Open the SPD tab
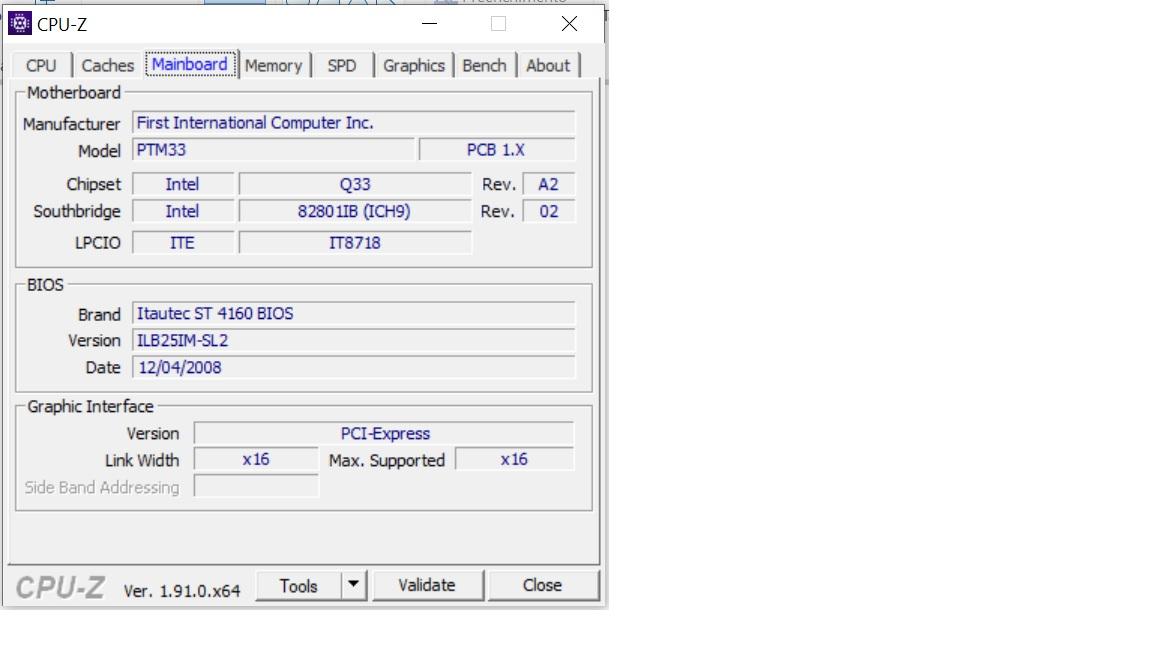 pos(342,65)
